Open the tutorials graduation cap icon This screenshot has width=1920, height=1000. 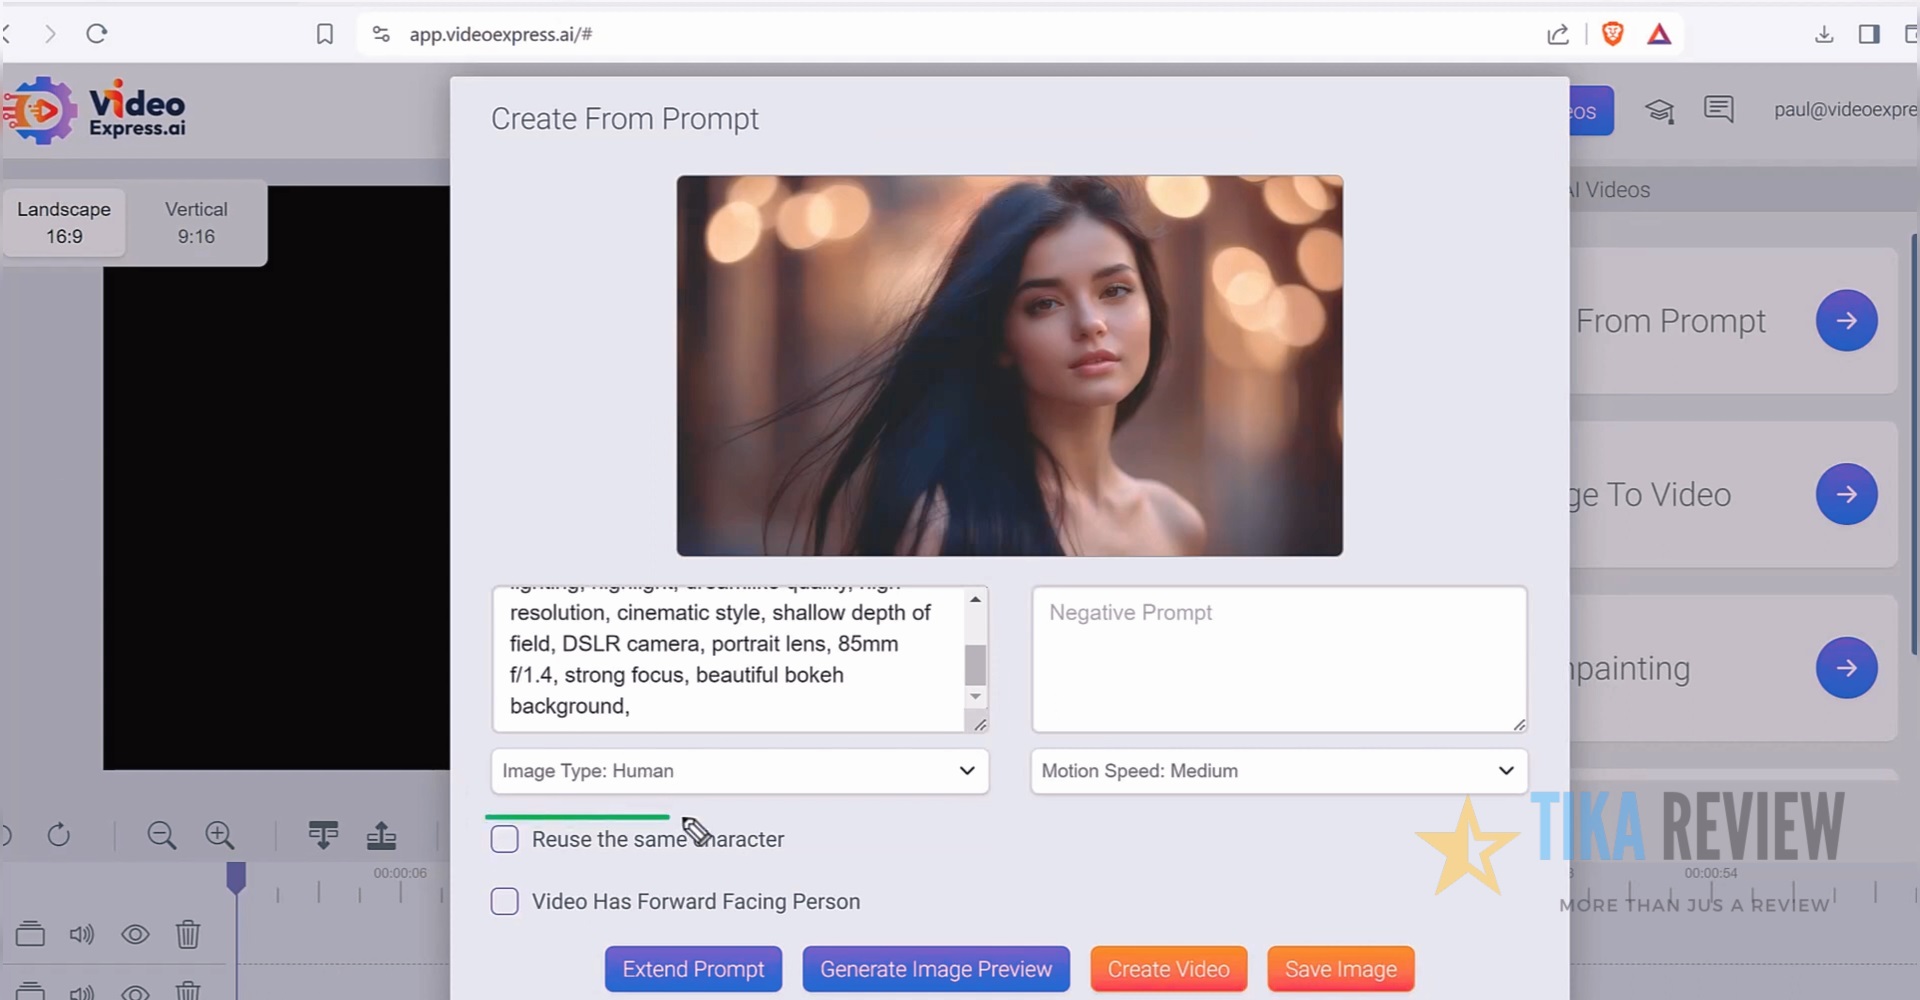click(x=1660, y=111)
